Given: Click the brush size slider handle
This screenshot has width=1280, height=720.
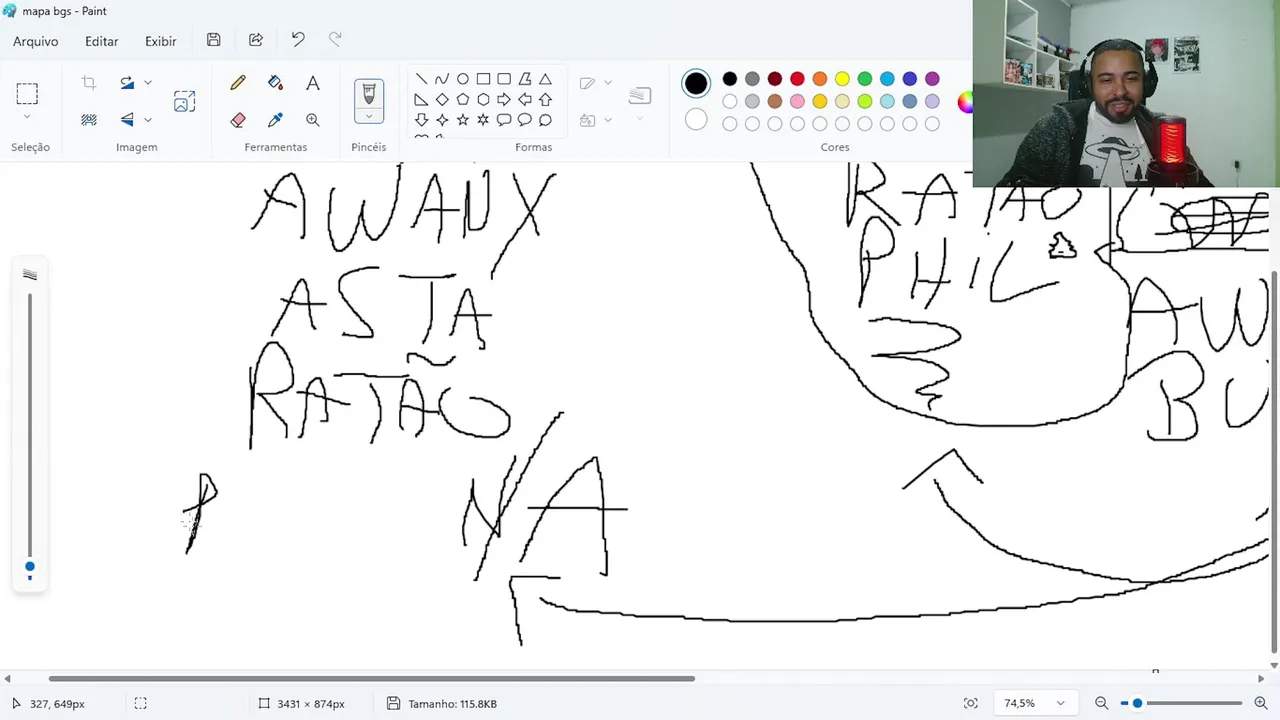Looking at the screenshot, I should click(30, 567).
